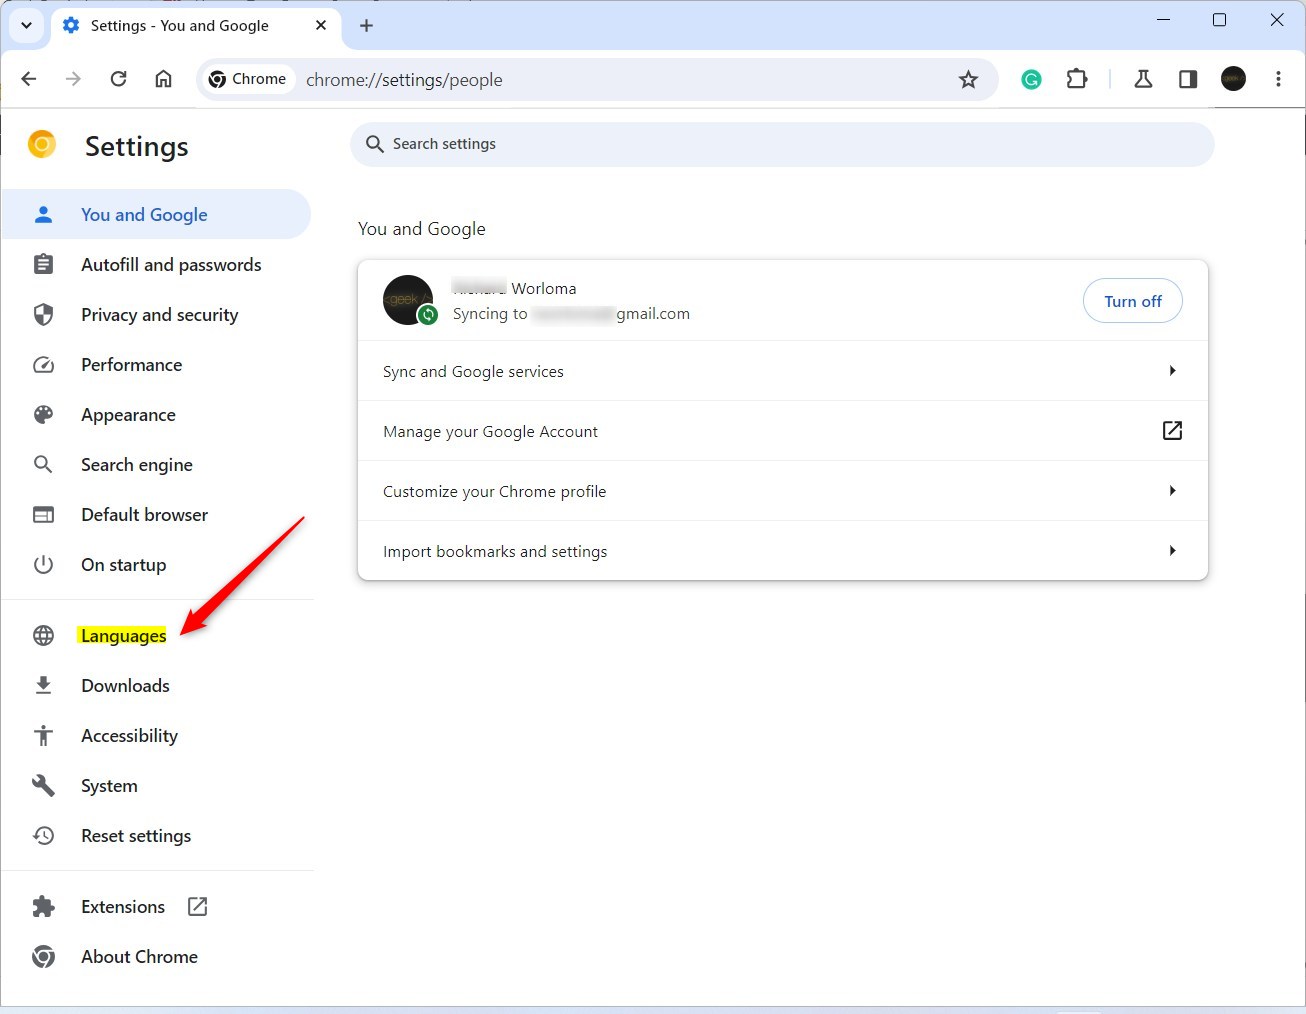Click the Turn off sync button
Image resolution: width=1306 pixels, height=1014 pixels.
[1132, 300]
